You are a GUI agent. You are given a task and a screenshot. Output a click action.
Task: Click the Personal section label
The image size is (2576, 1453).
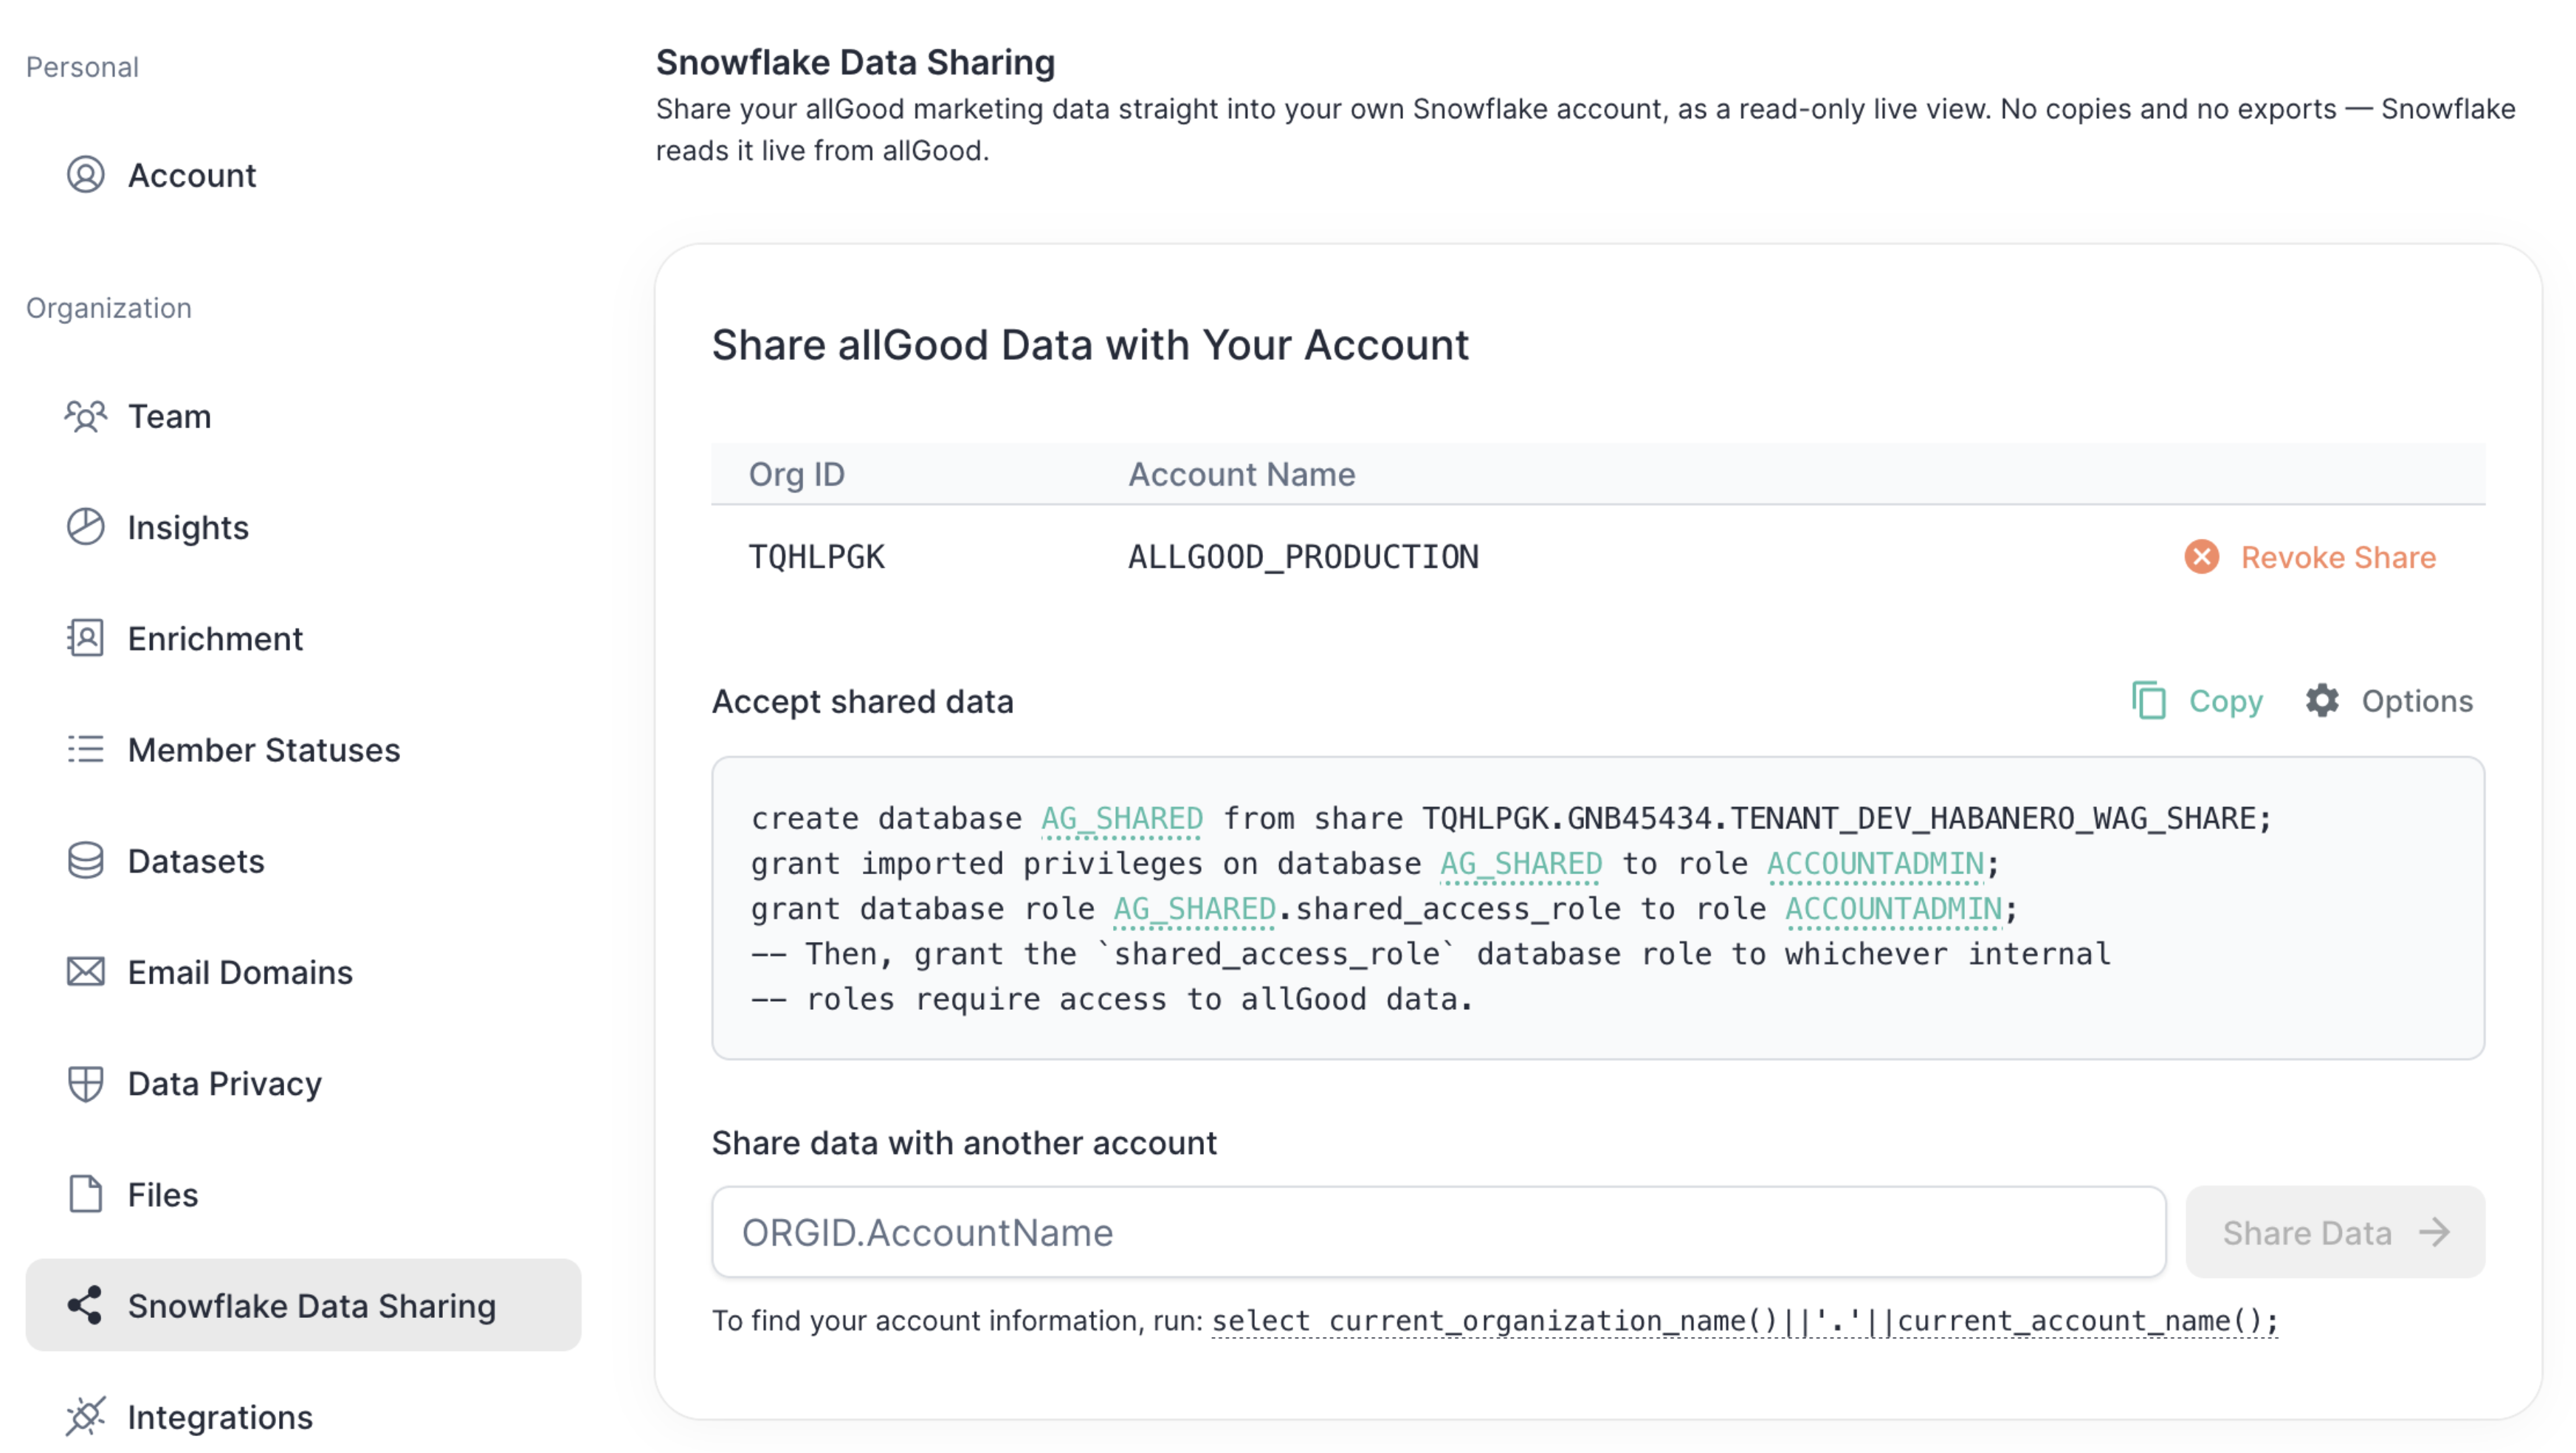pos(82,67)
